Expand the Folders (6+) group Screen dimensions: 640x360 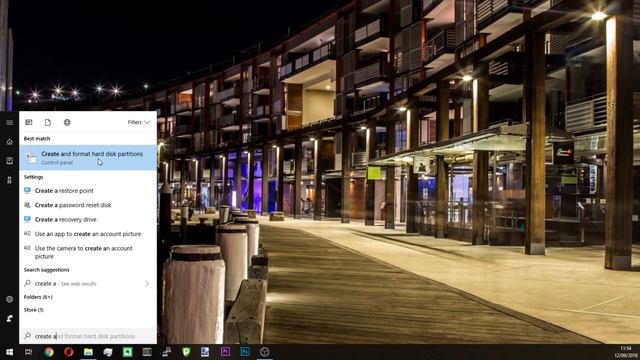pyautogui.click(x=38, y=297)
